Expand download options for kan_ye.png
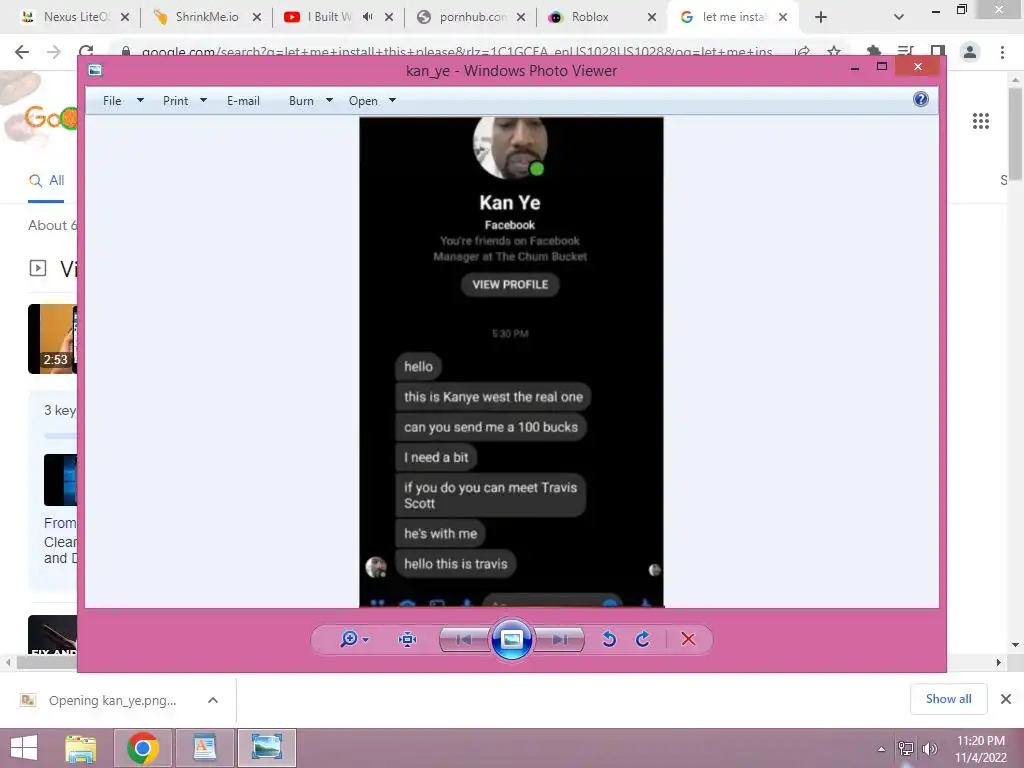Viewport: 1024px width, 768px height. coord(213,700)
